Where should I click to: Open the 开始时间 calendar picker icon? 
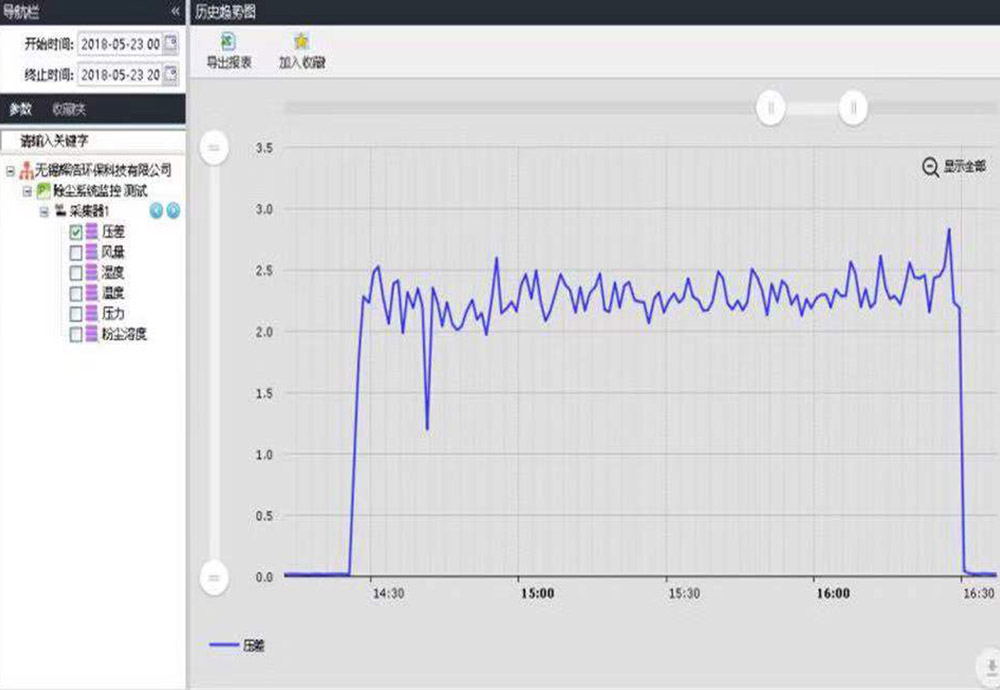pos(170,43)
